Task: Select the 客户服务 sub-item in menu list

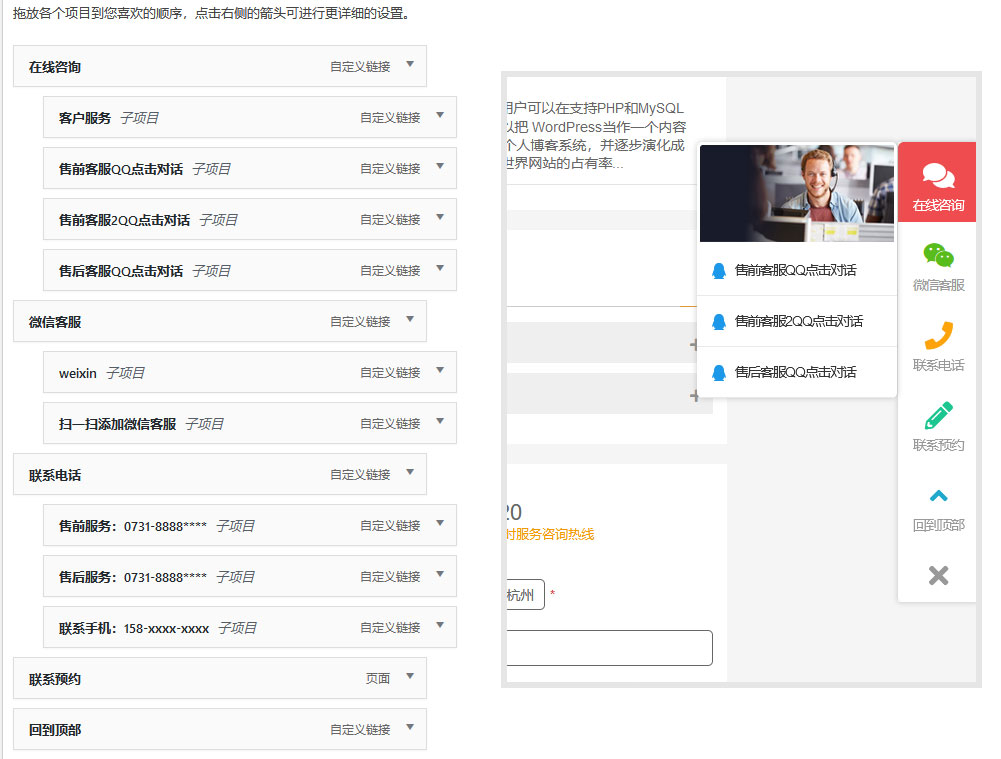Action: [86, 118]
